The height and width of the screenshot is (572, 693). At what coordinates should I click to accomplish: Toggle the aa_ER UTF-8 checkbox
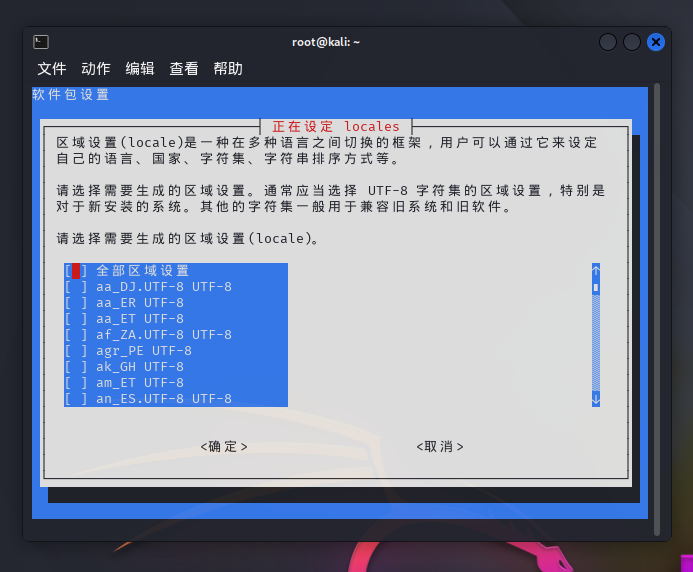pos(76,303)
